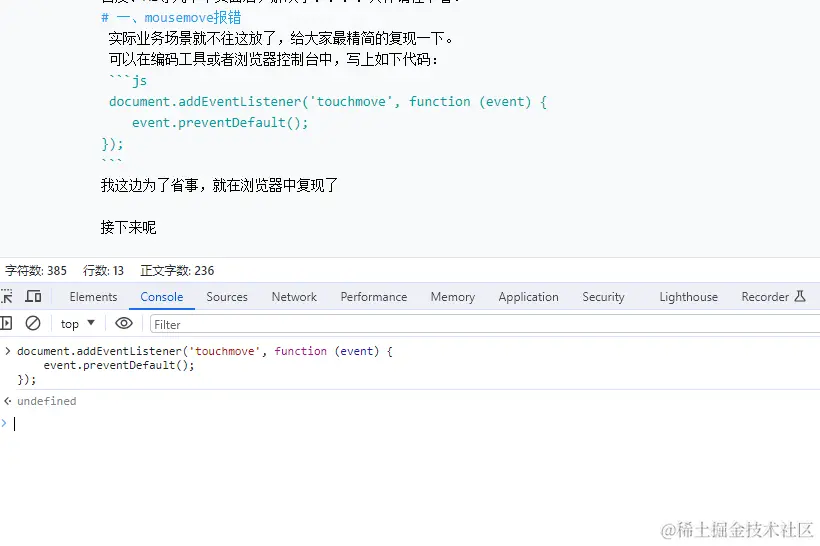
Task: Click 'event.preventDefault();' in console log
Action: [119, 365]
